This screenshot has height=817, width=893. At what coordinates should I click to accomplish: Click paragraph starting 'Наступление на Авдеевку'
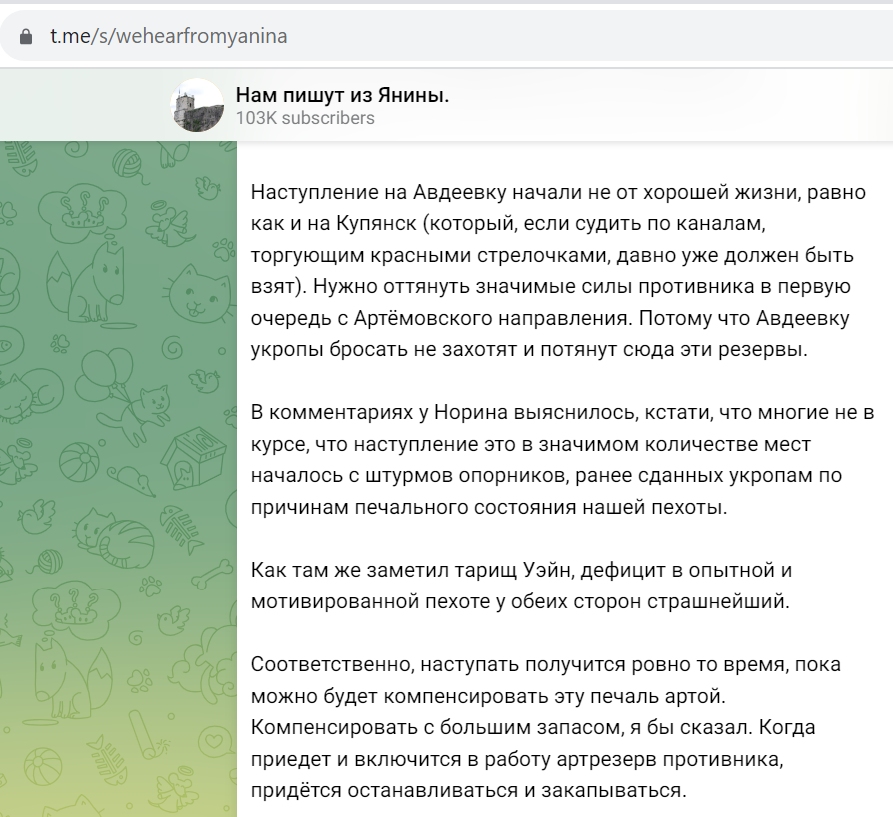click(558, 270)
